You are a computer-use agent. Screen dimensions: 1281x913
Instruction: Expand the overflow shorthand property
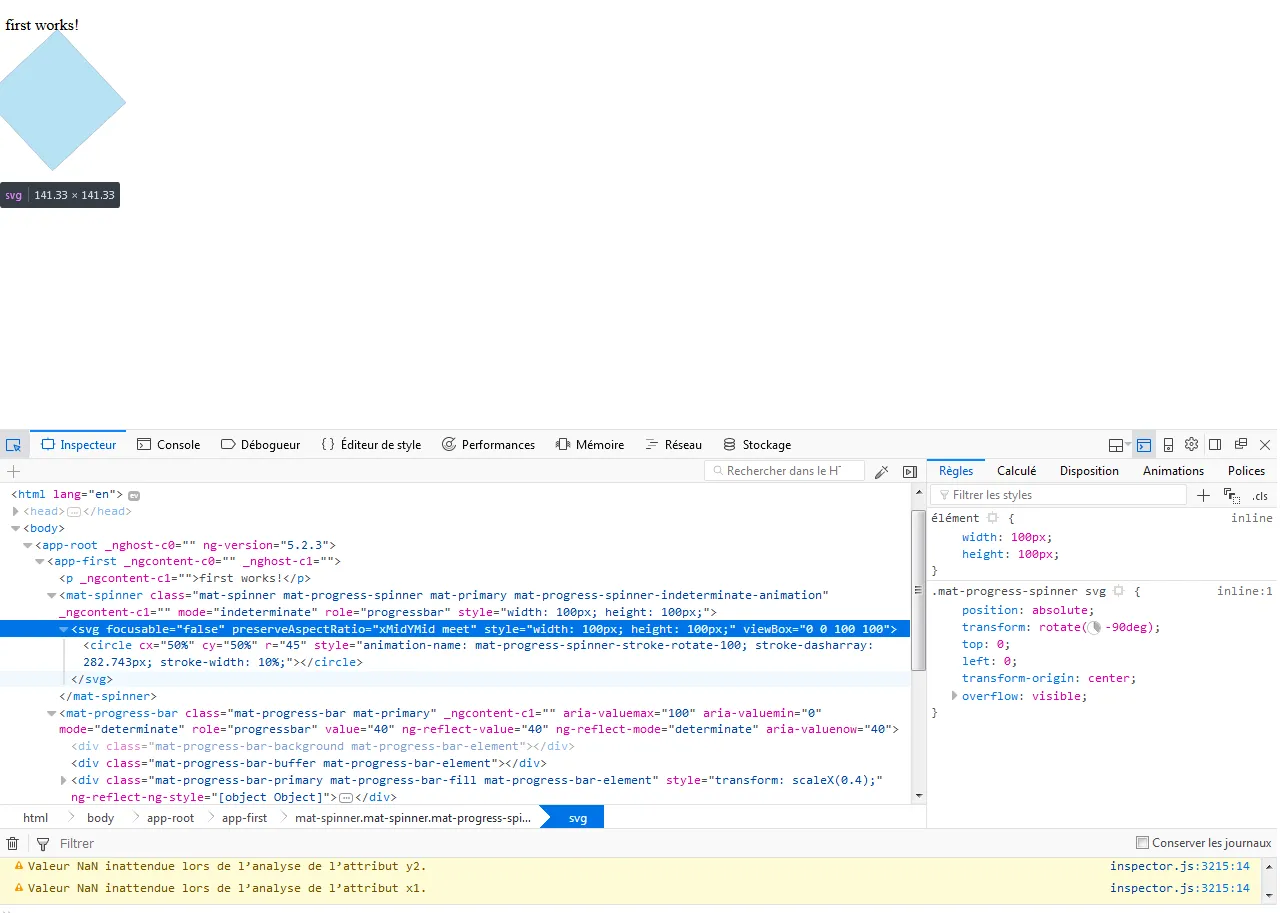pos(954,695)
